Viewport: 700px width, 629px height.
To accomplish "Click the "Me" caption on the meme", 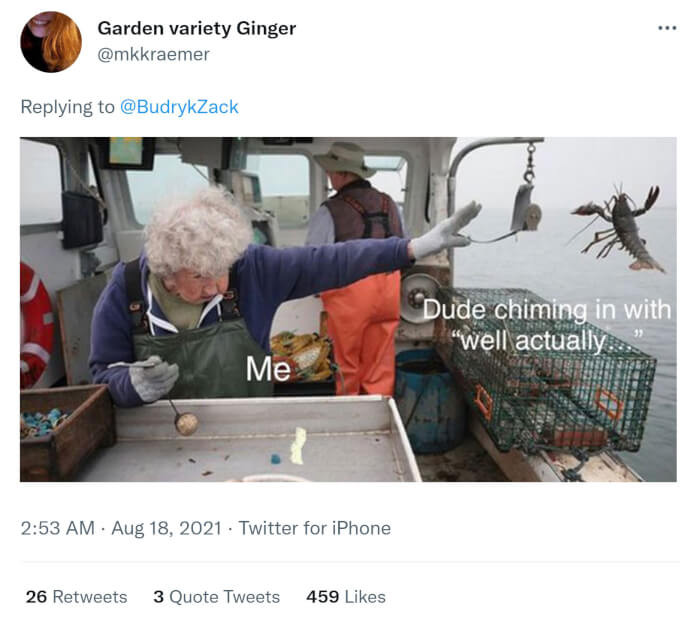I will point(268,369).
